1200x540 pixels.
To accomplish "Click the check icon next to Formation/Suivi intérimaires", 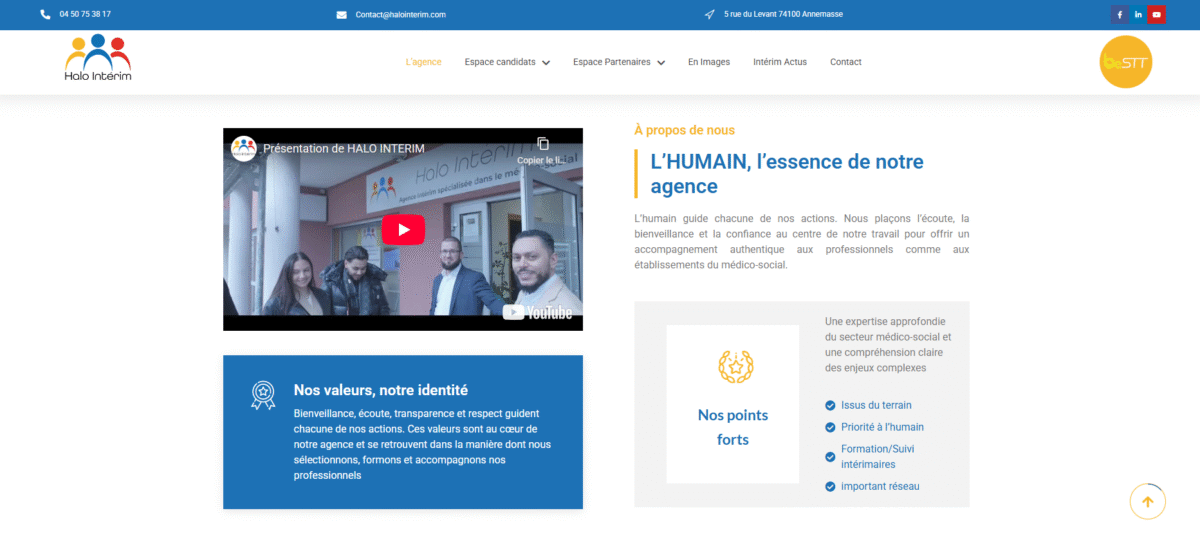I will pos(830,457).
